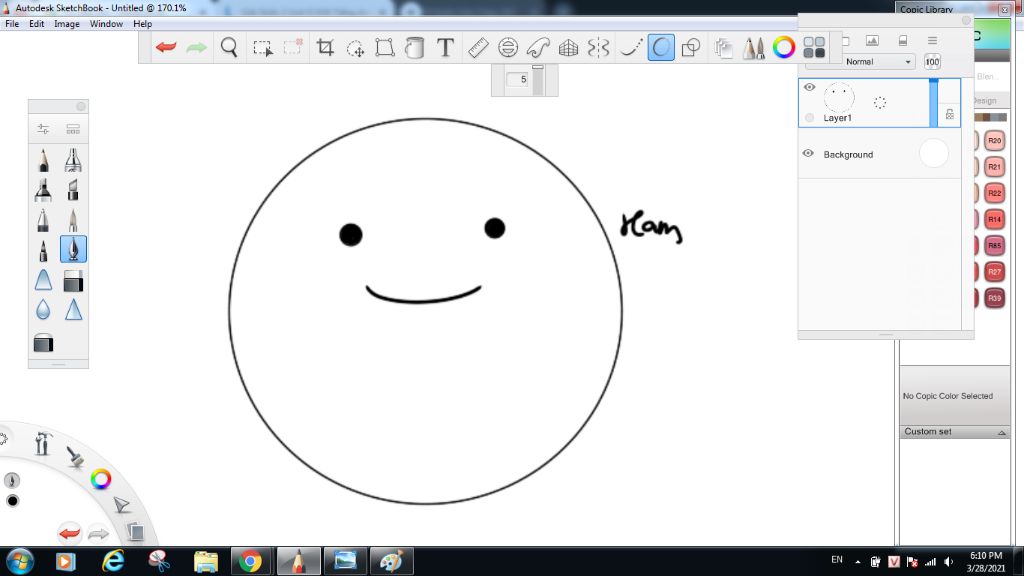Open the Edit menu

pyautogui.click(x=37, y=24)
